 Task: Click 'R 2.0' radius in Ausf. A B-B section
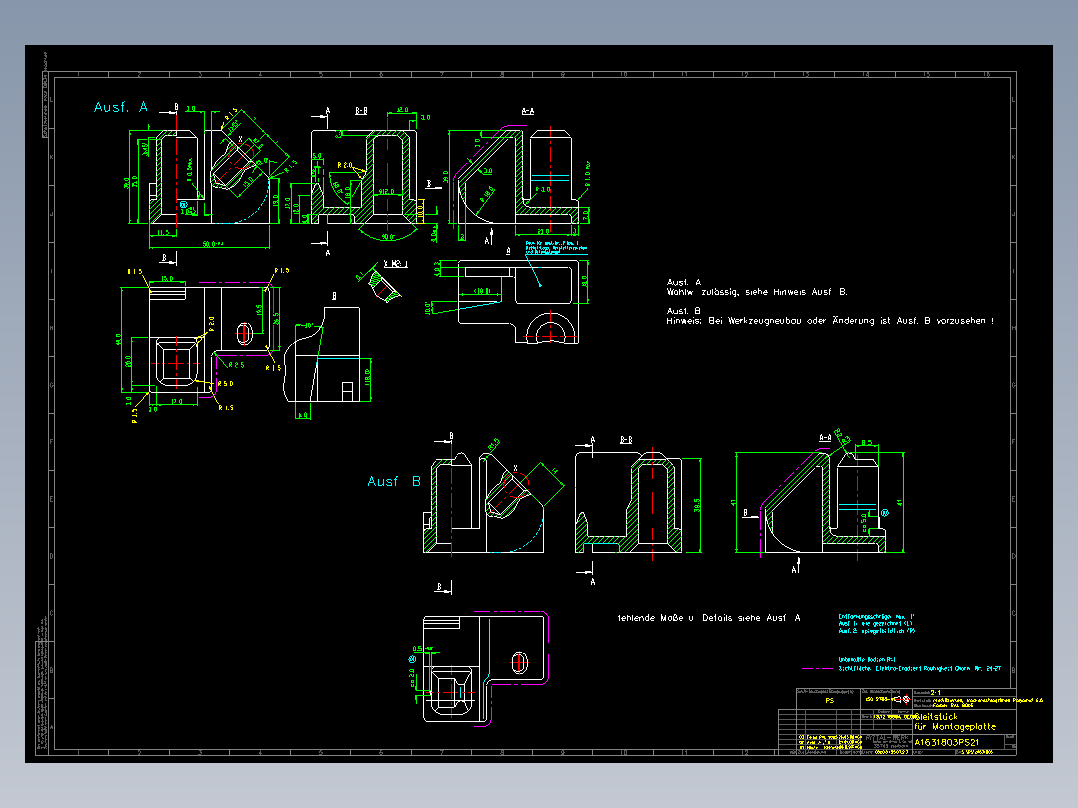point(344,166)
